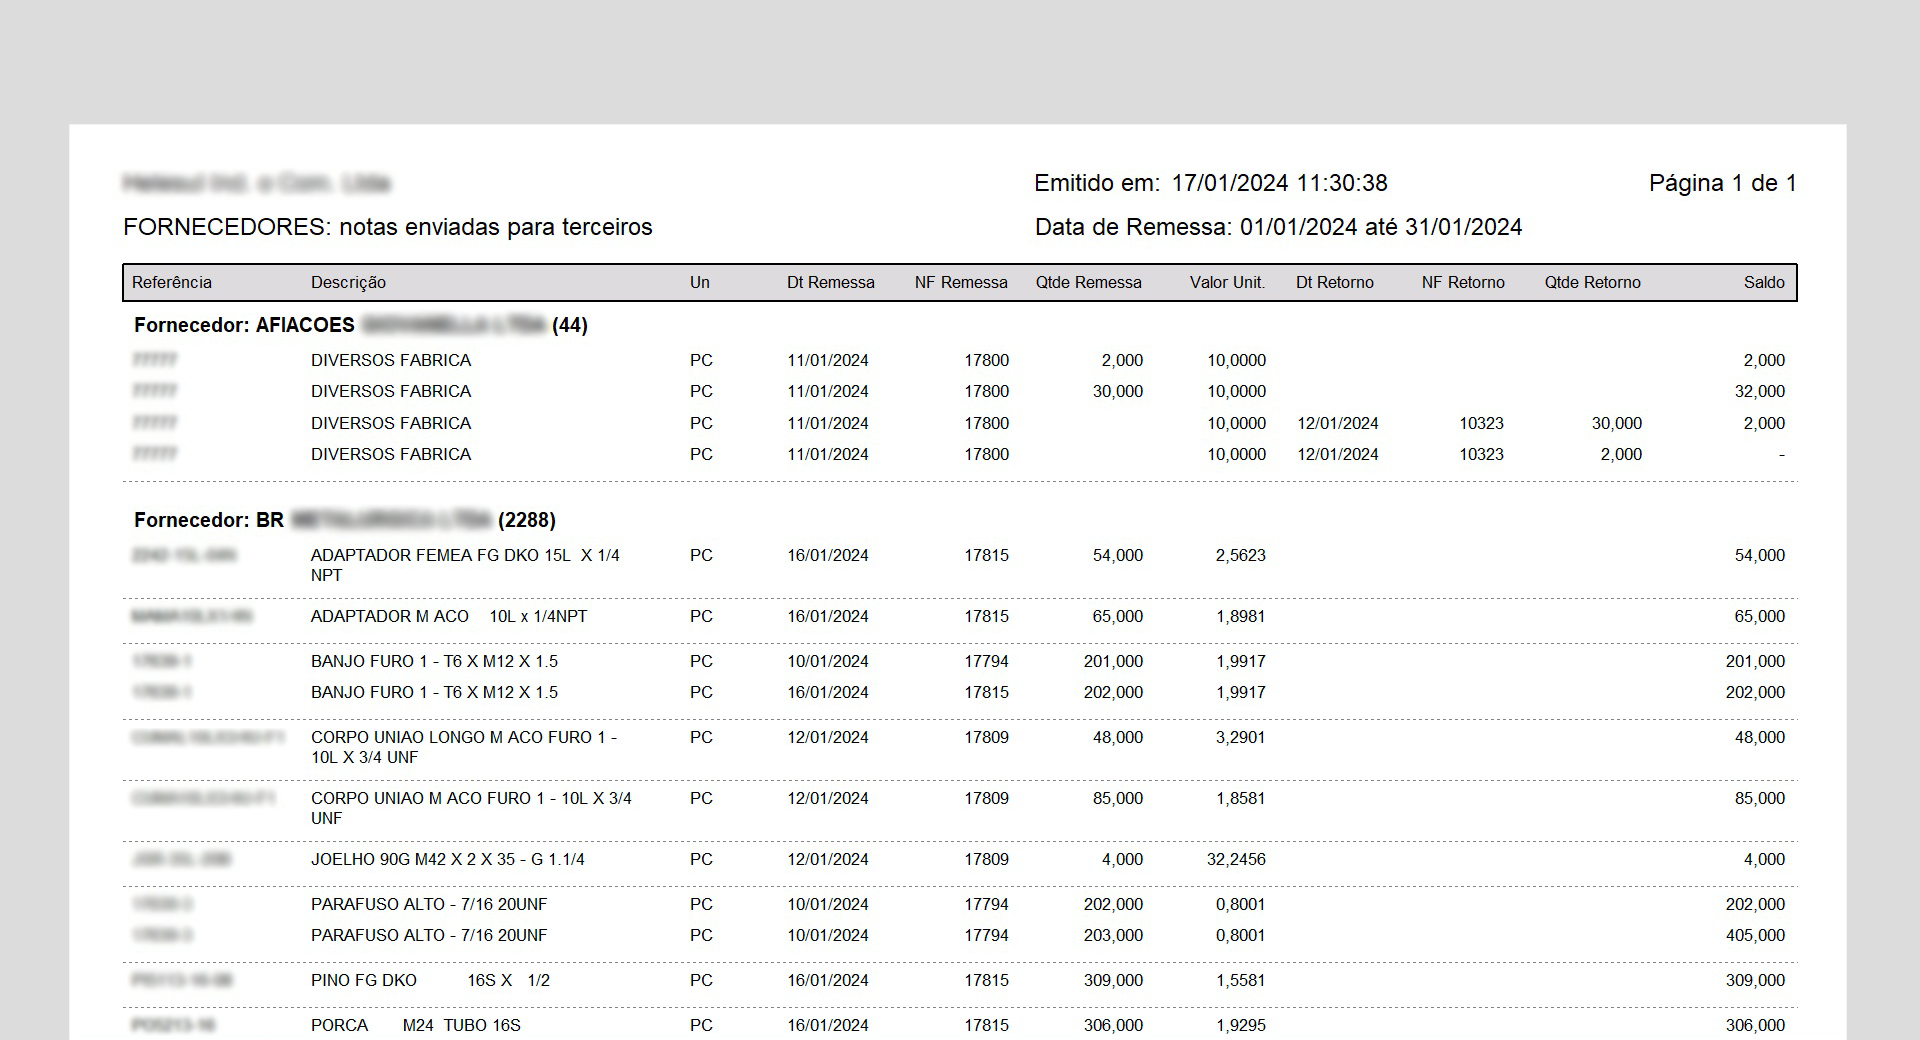Screen dimensions: 1920x1040
Task: Select 'JOELHO 90G M42 X 2 X 35' description
Action: [x=448, y=859]
